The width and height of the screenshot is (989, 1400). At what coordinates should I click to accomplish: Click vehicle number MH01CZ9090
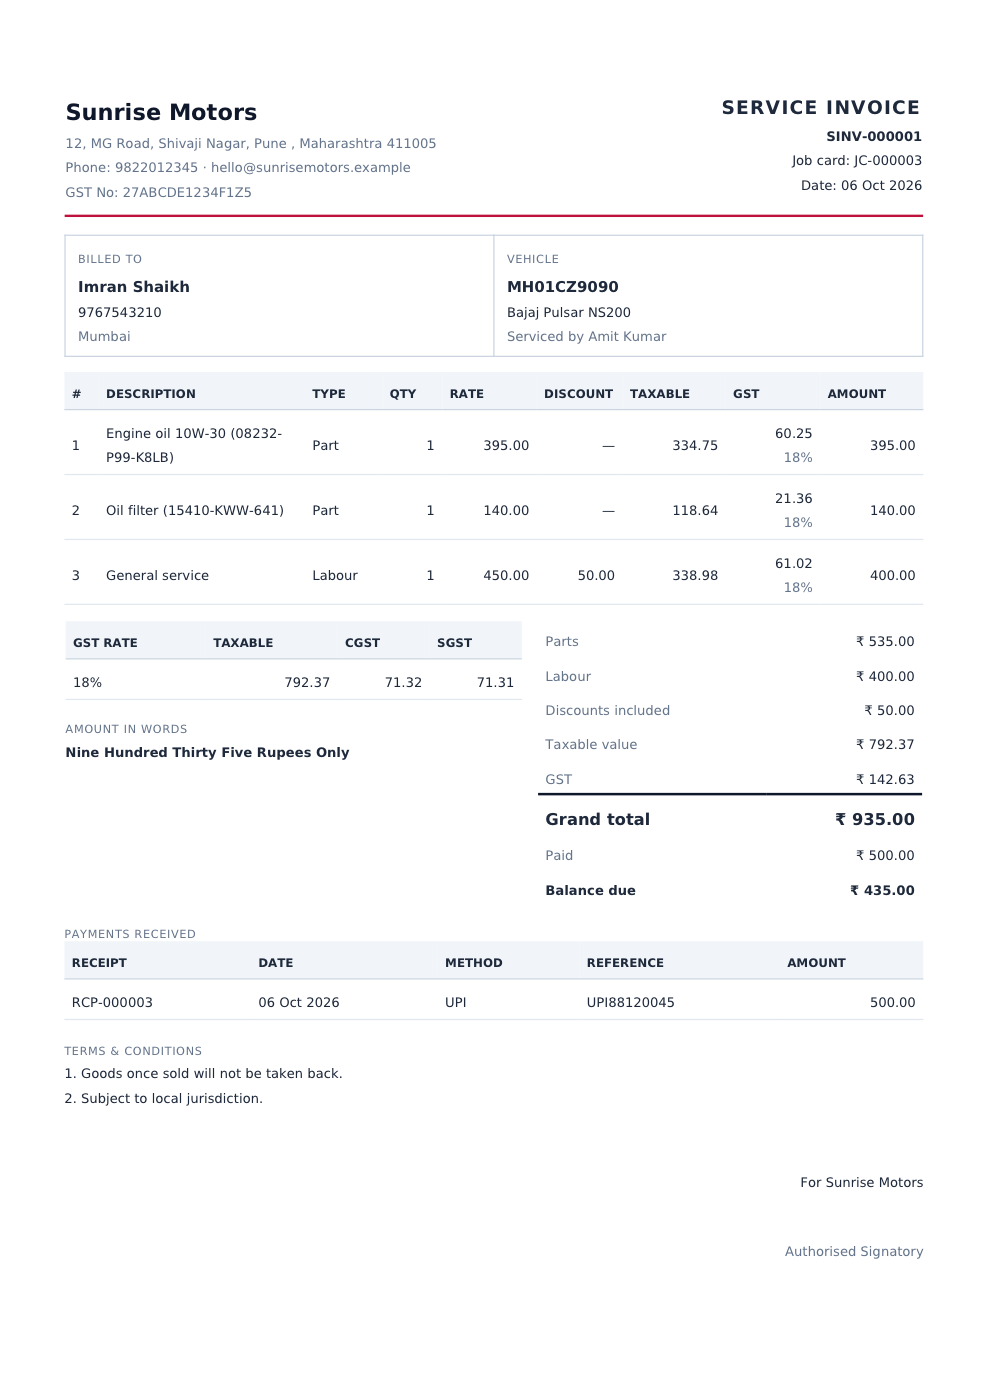[x=563, y=286]
